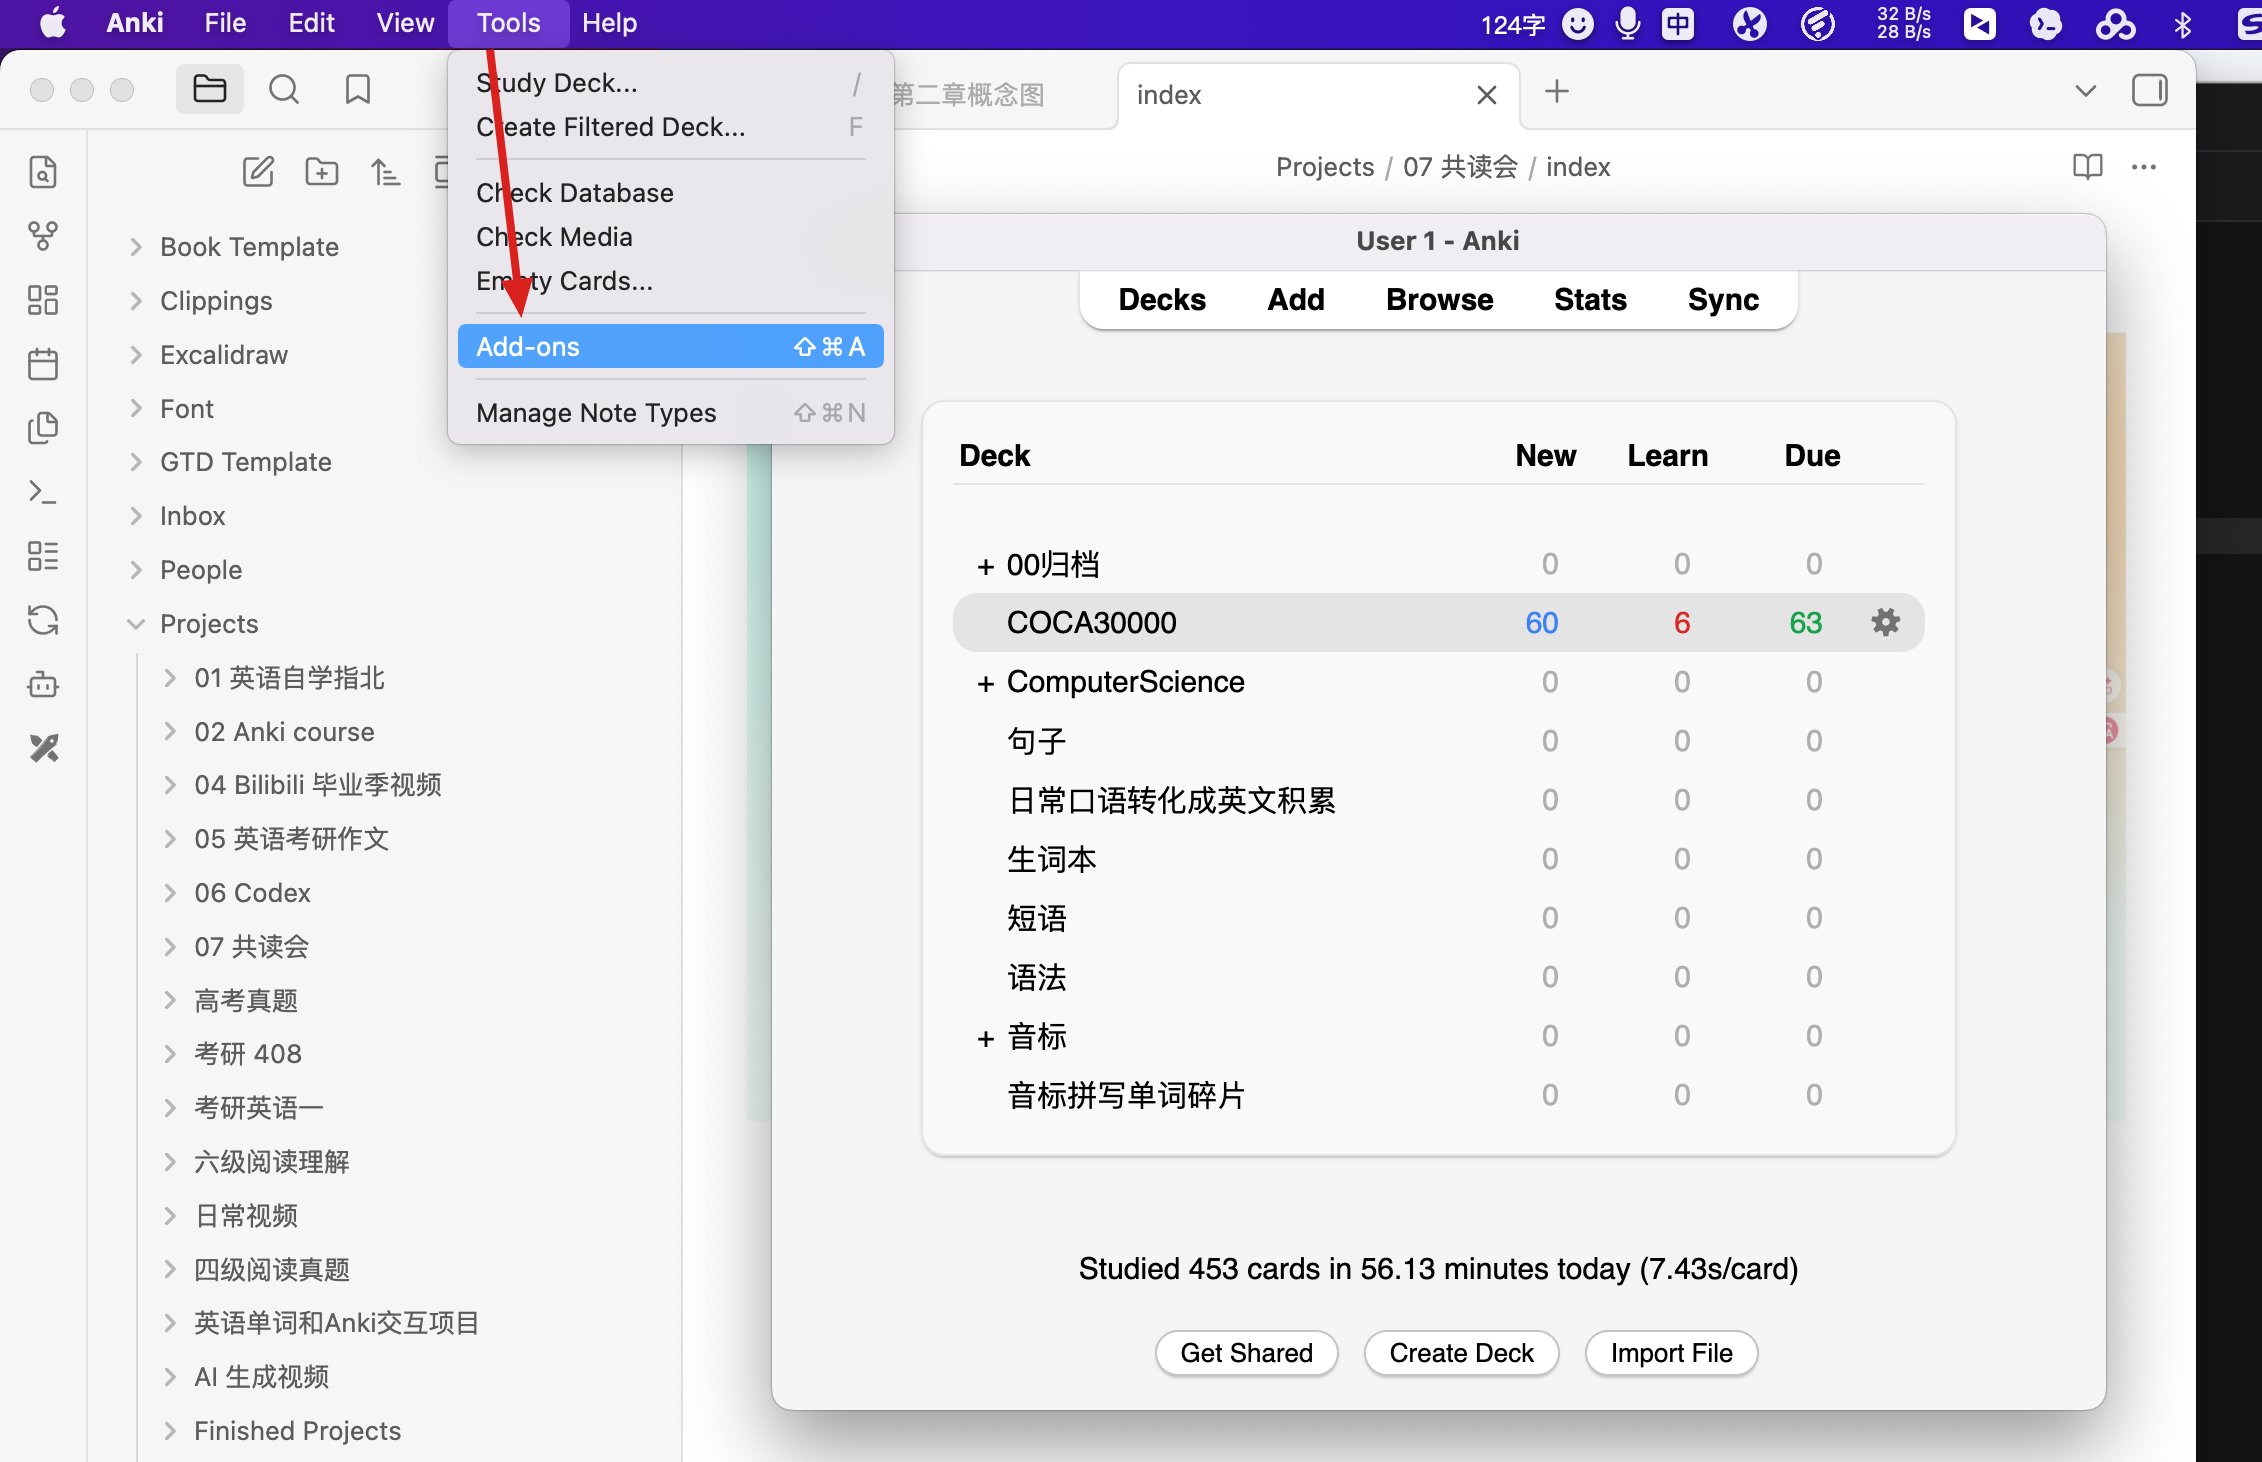The height and width of the screenshot is (1462, 2262).
Task: Expand the Excalidraw folder
Action: (136, 355)
